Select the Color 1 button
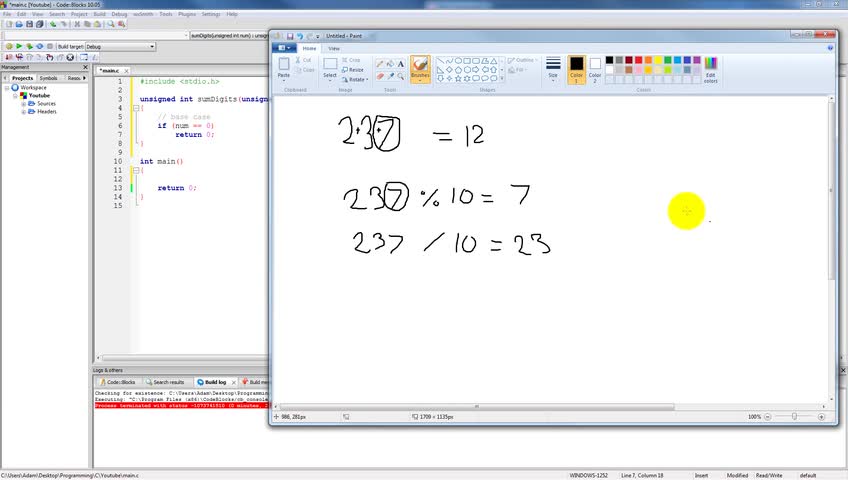 577,69
